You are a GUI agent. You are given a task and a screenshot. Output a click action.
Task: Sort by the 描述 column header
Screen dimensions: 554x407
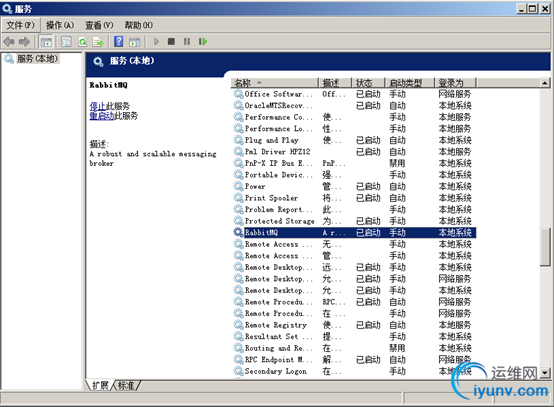pos(335,83)
